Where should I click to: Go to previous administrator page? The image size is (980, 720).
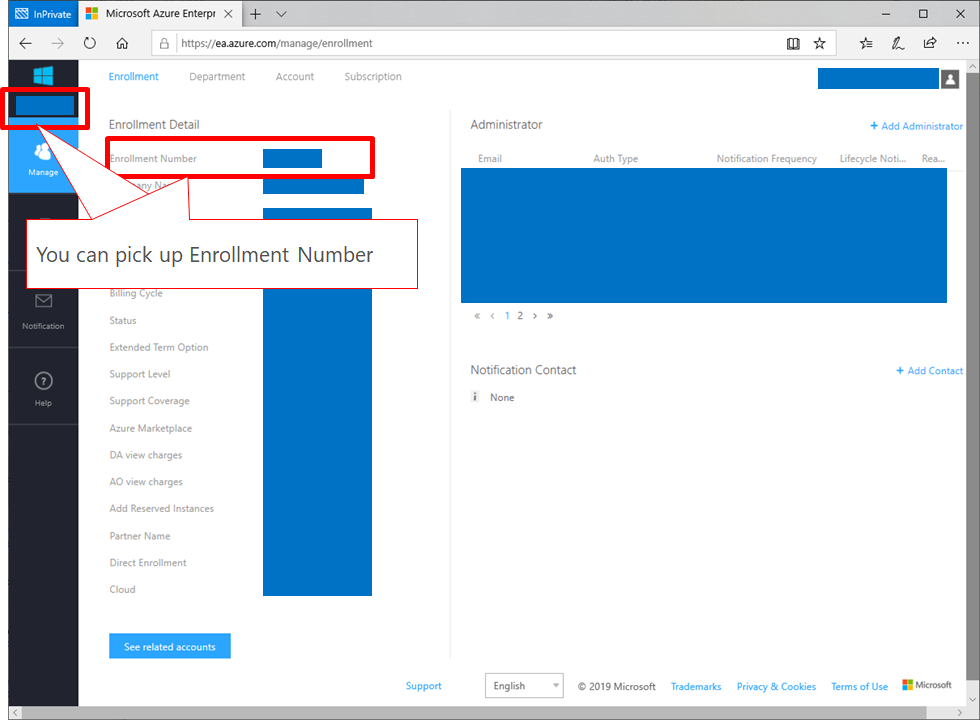492,316
